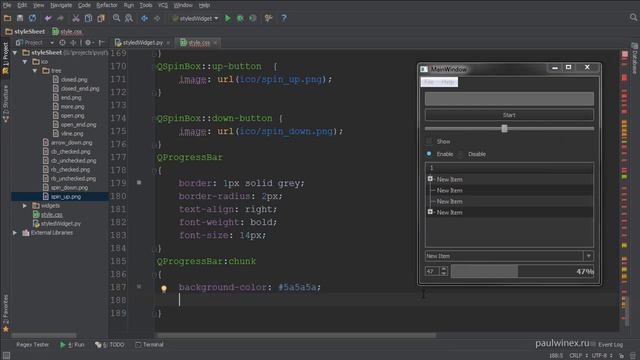The width and height of the screenshot is (640, 360).
Task: Click the navigate Forward arrow icon
Action: coord(157,18)
